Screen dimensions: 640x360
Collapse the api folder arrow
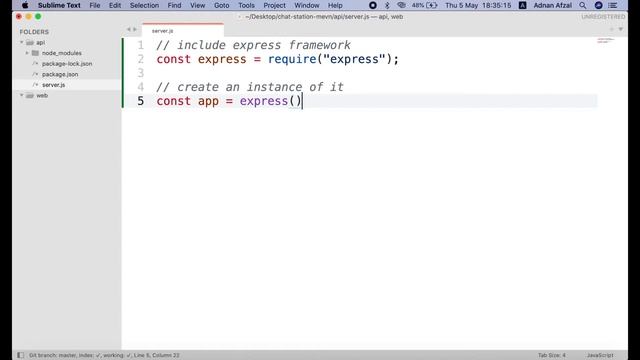(22, 42)
